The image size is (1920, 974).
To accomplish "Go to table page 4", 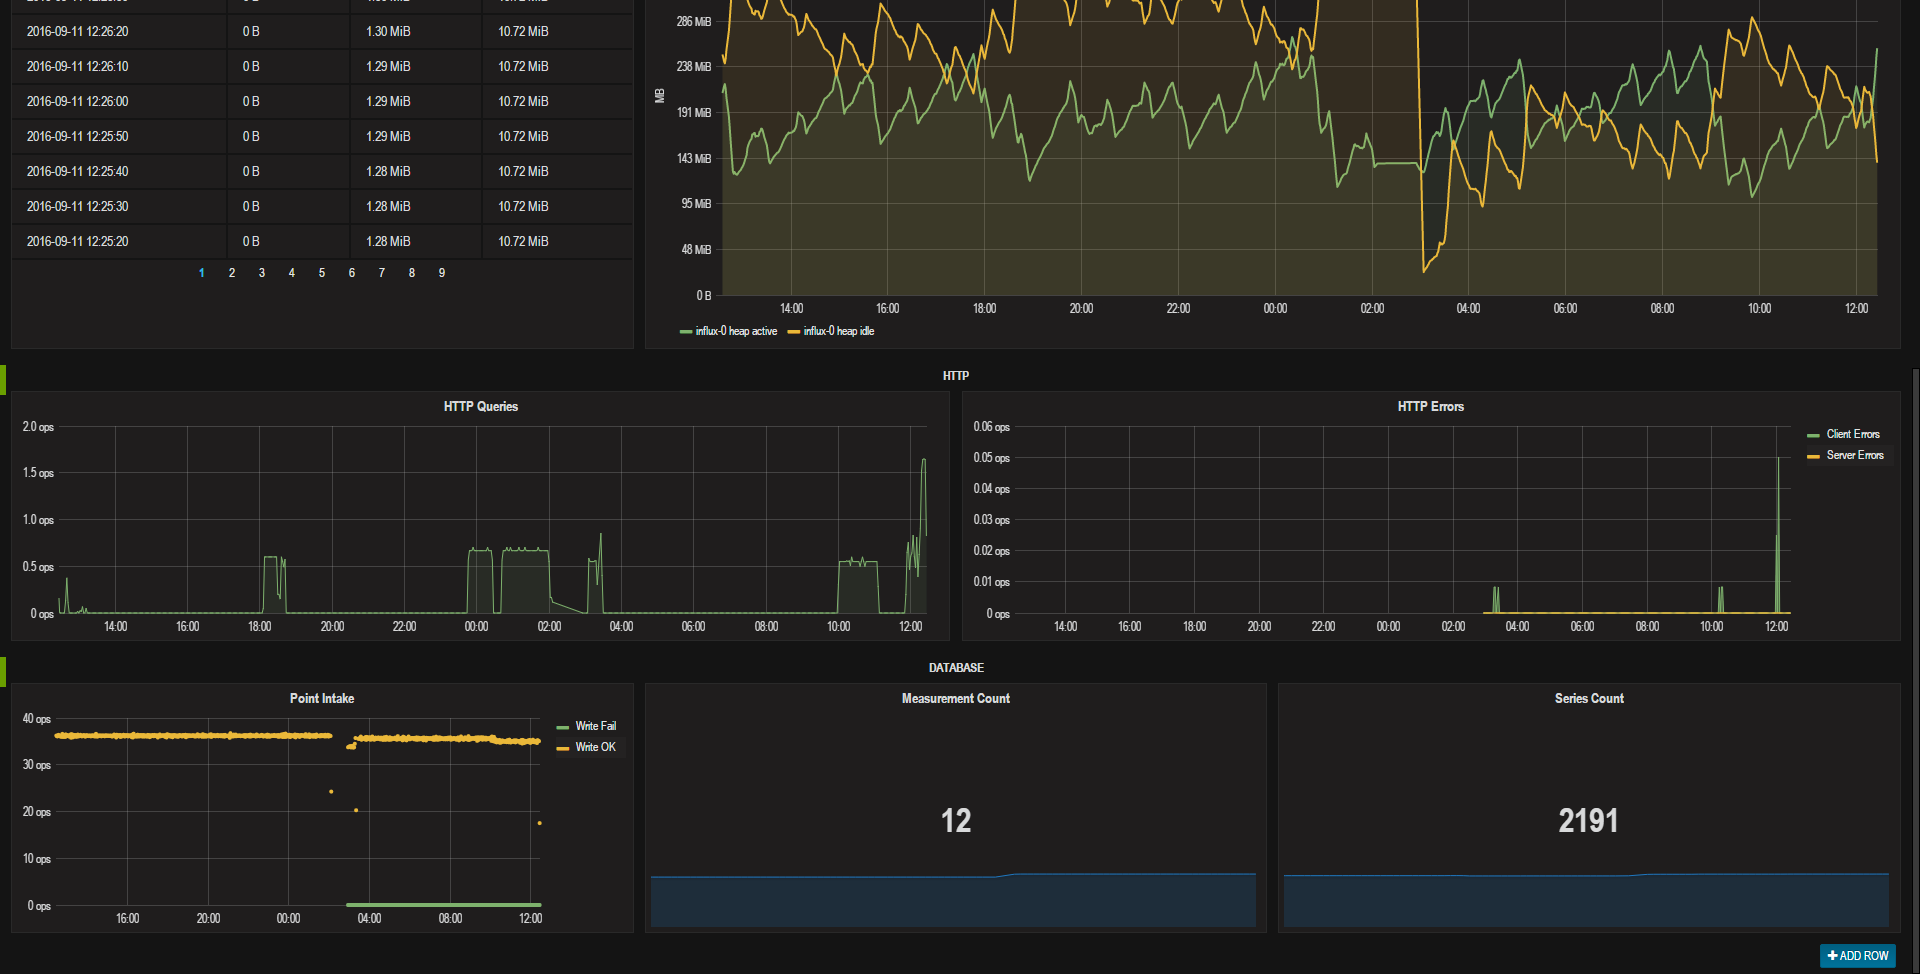I will [x=292, y=273].
